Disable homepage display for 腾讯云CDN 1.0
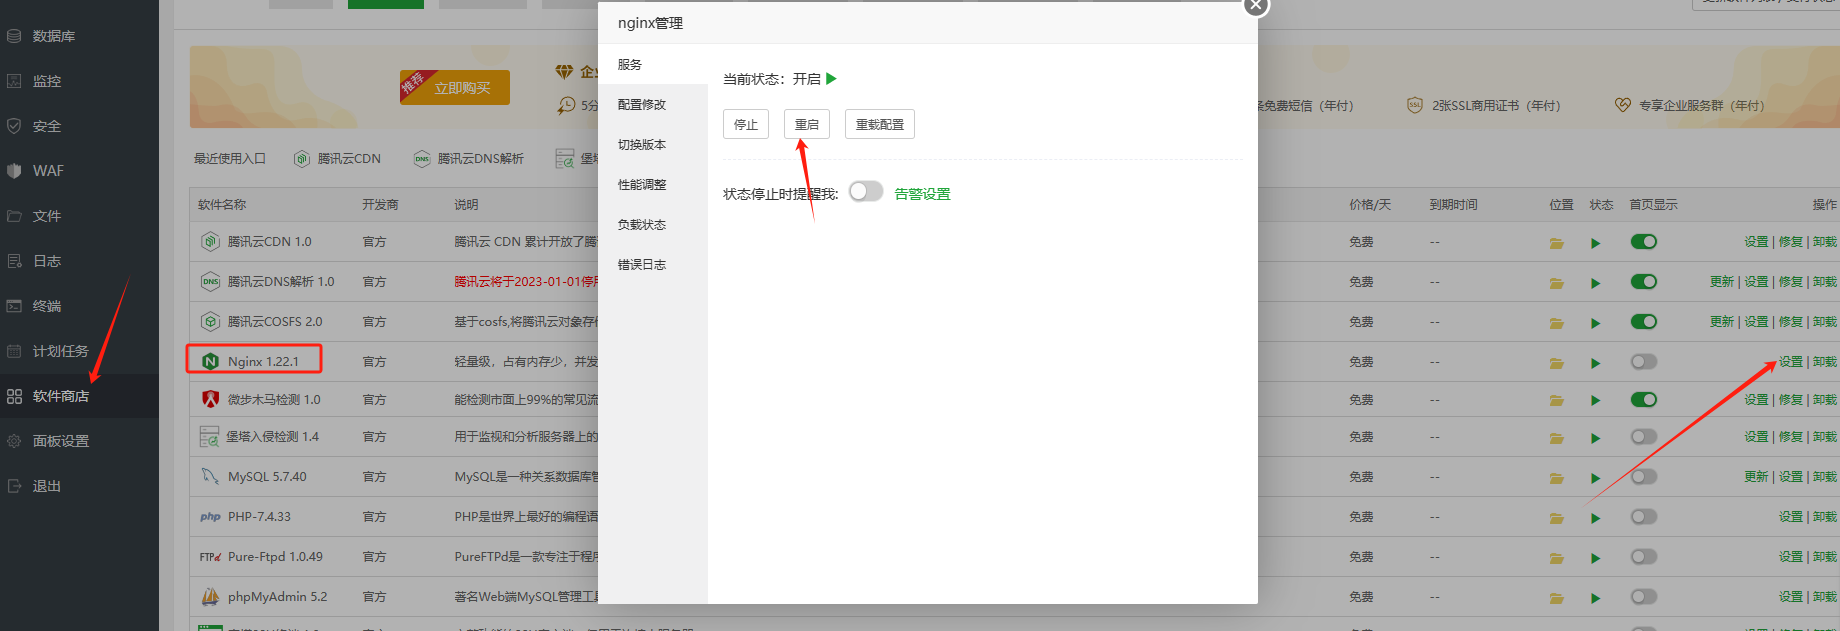Image resolution: width=1840 pixels, height=631 pixels. tap(1643, 241)
